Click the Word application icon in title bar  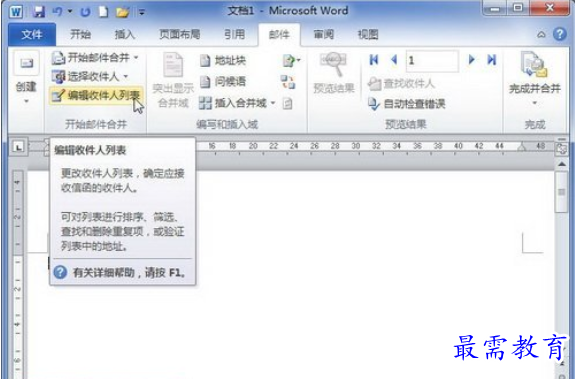click(16, 11)
